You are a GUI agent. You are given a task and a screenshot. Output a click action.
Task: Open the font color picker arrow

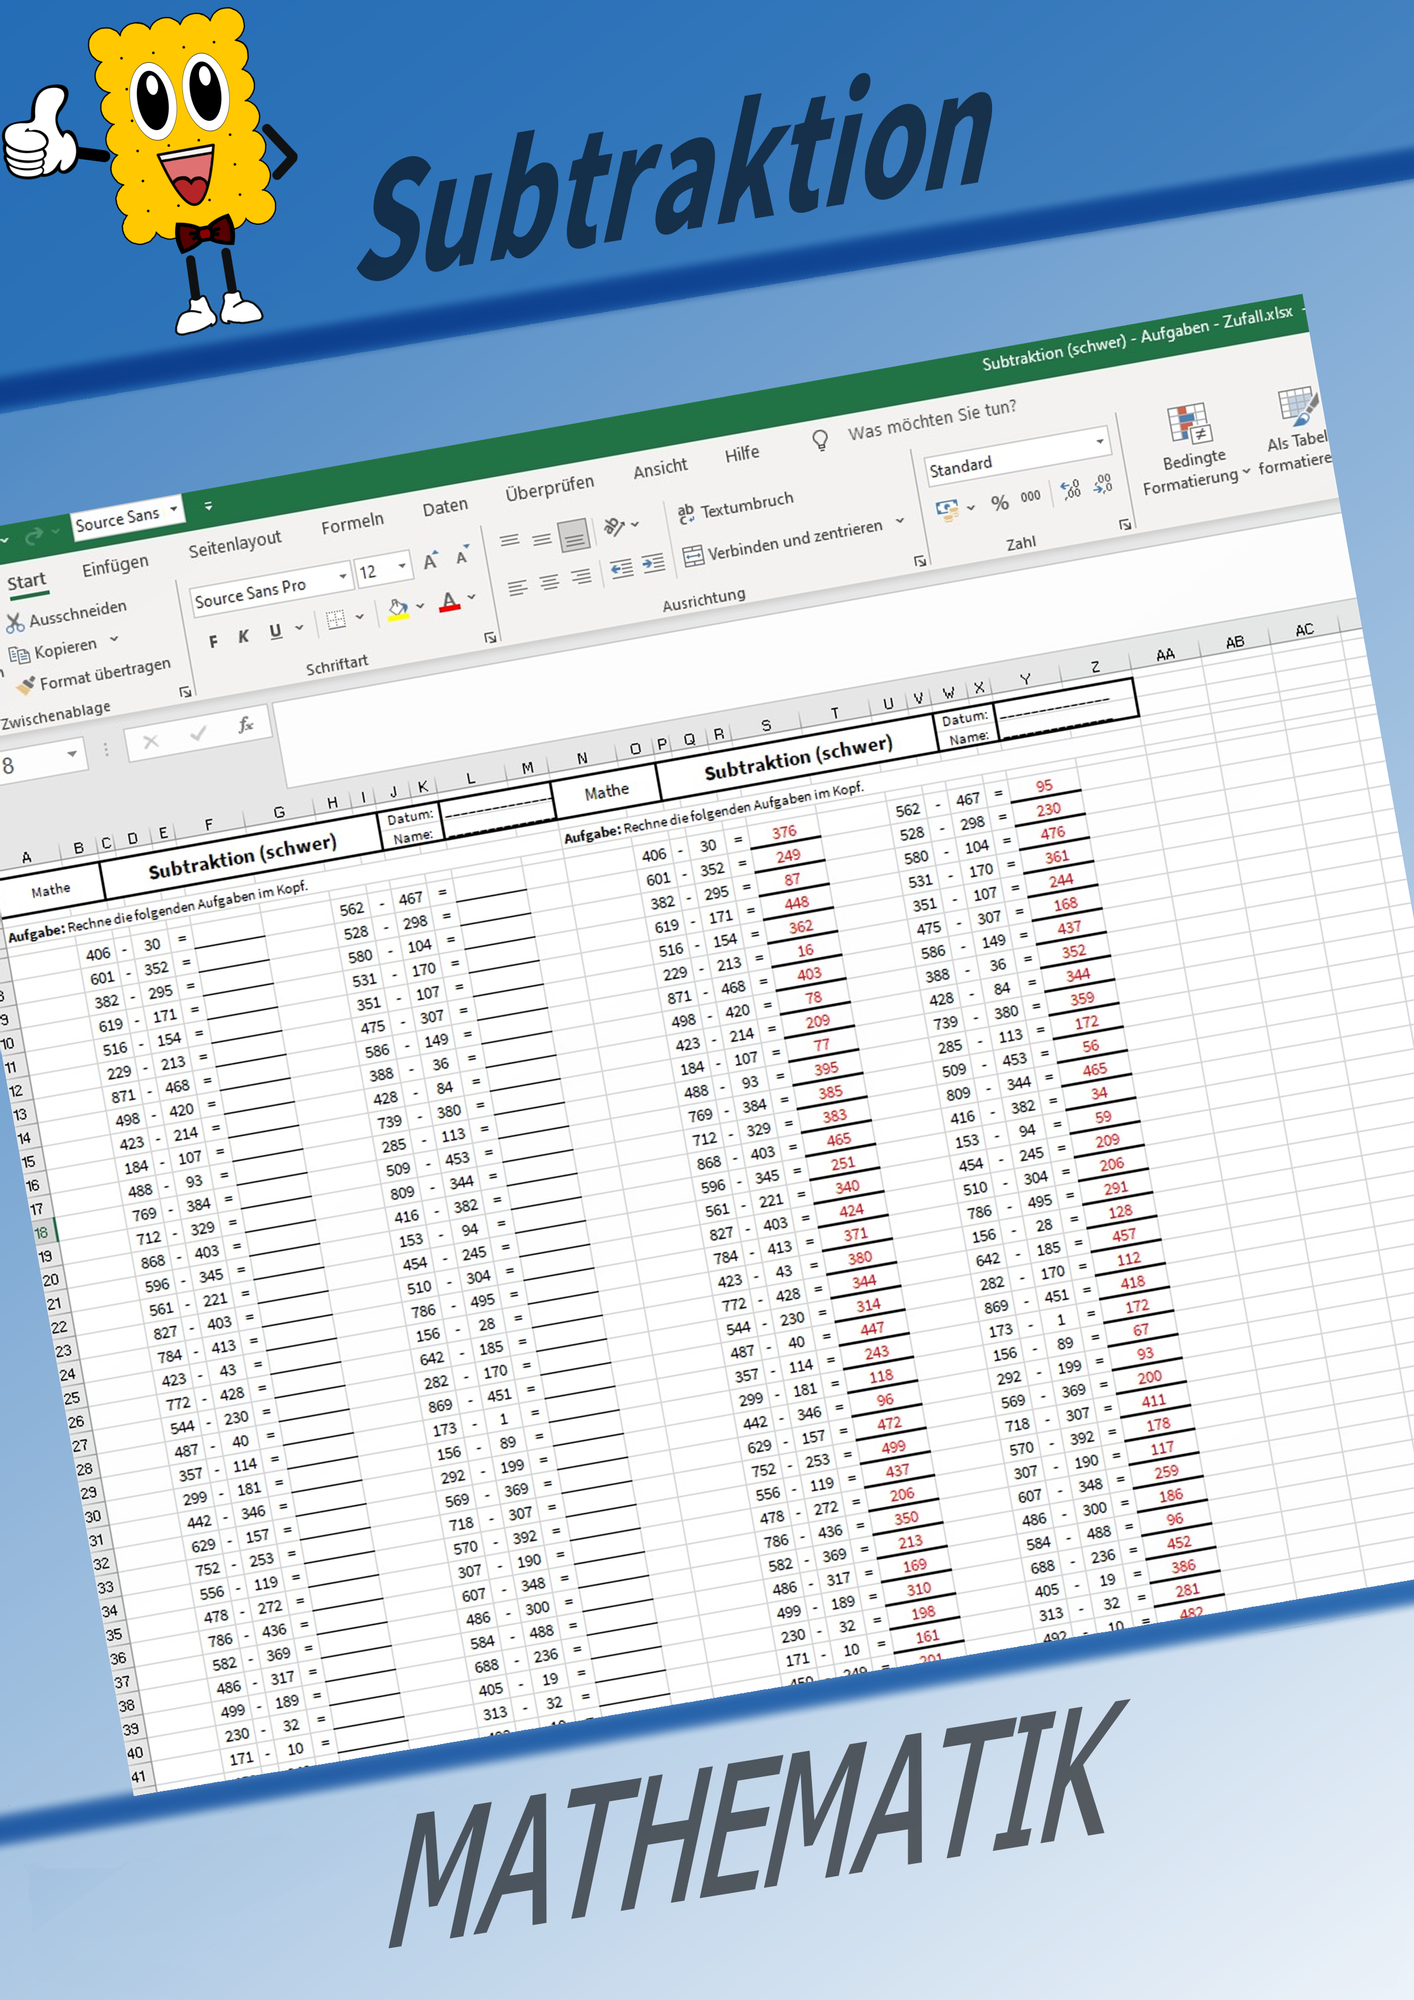point(472,598)
